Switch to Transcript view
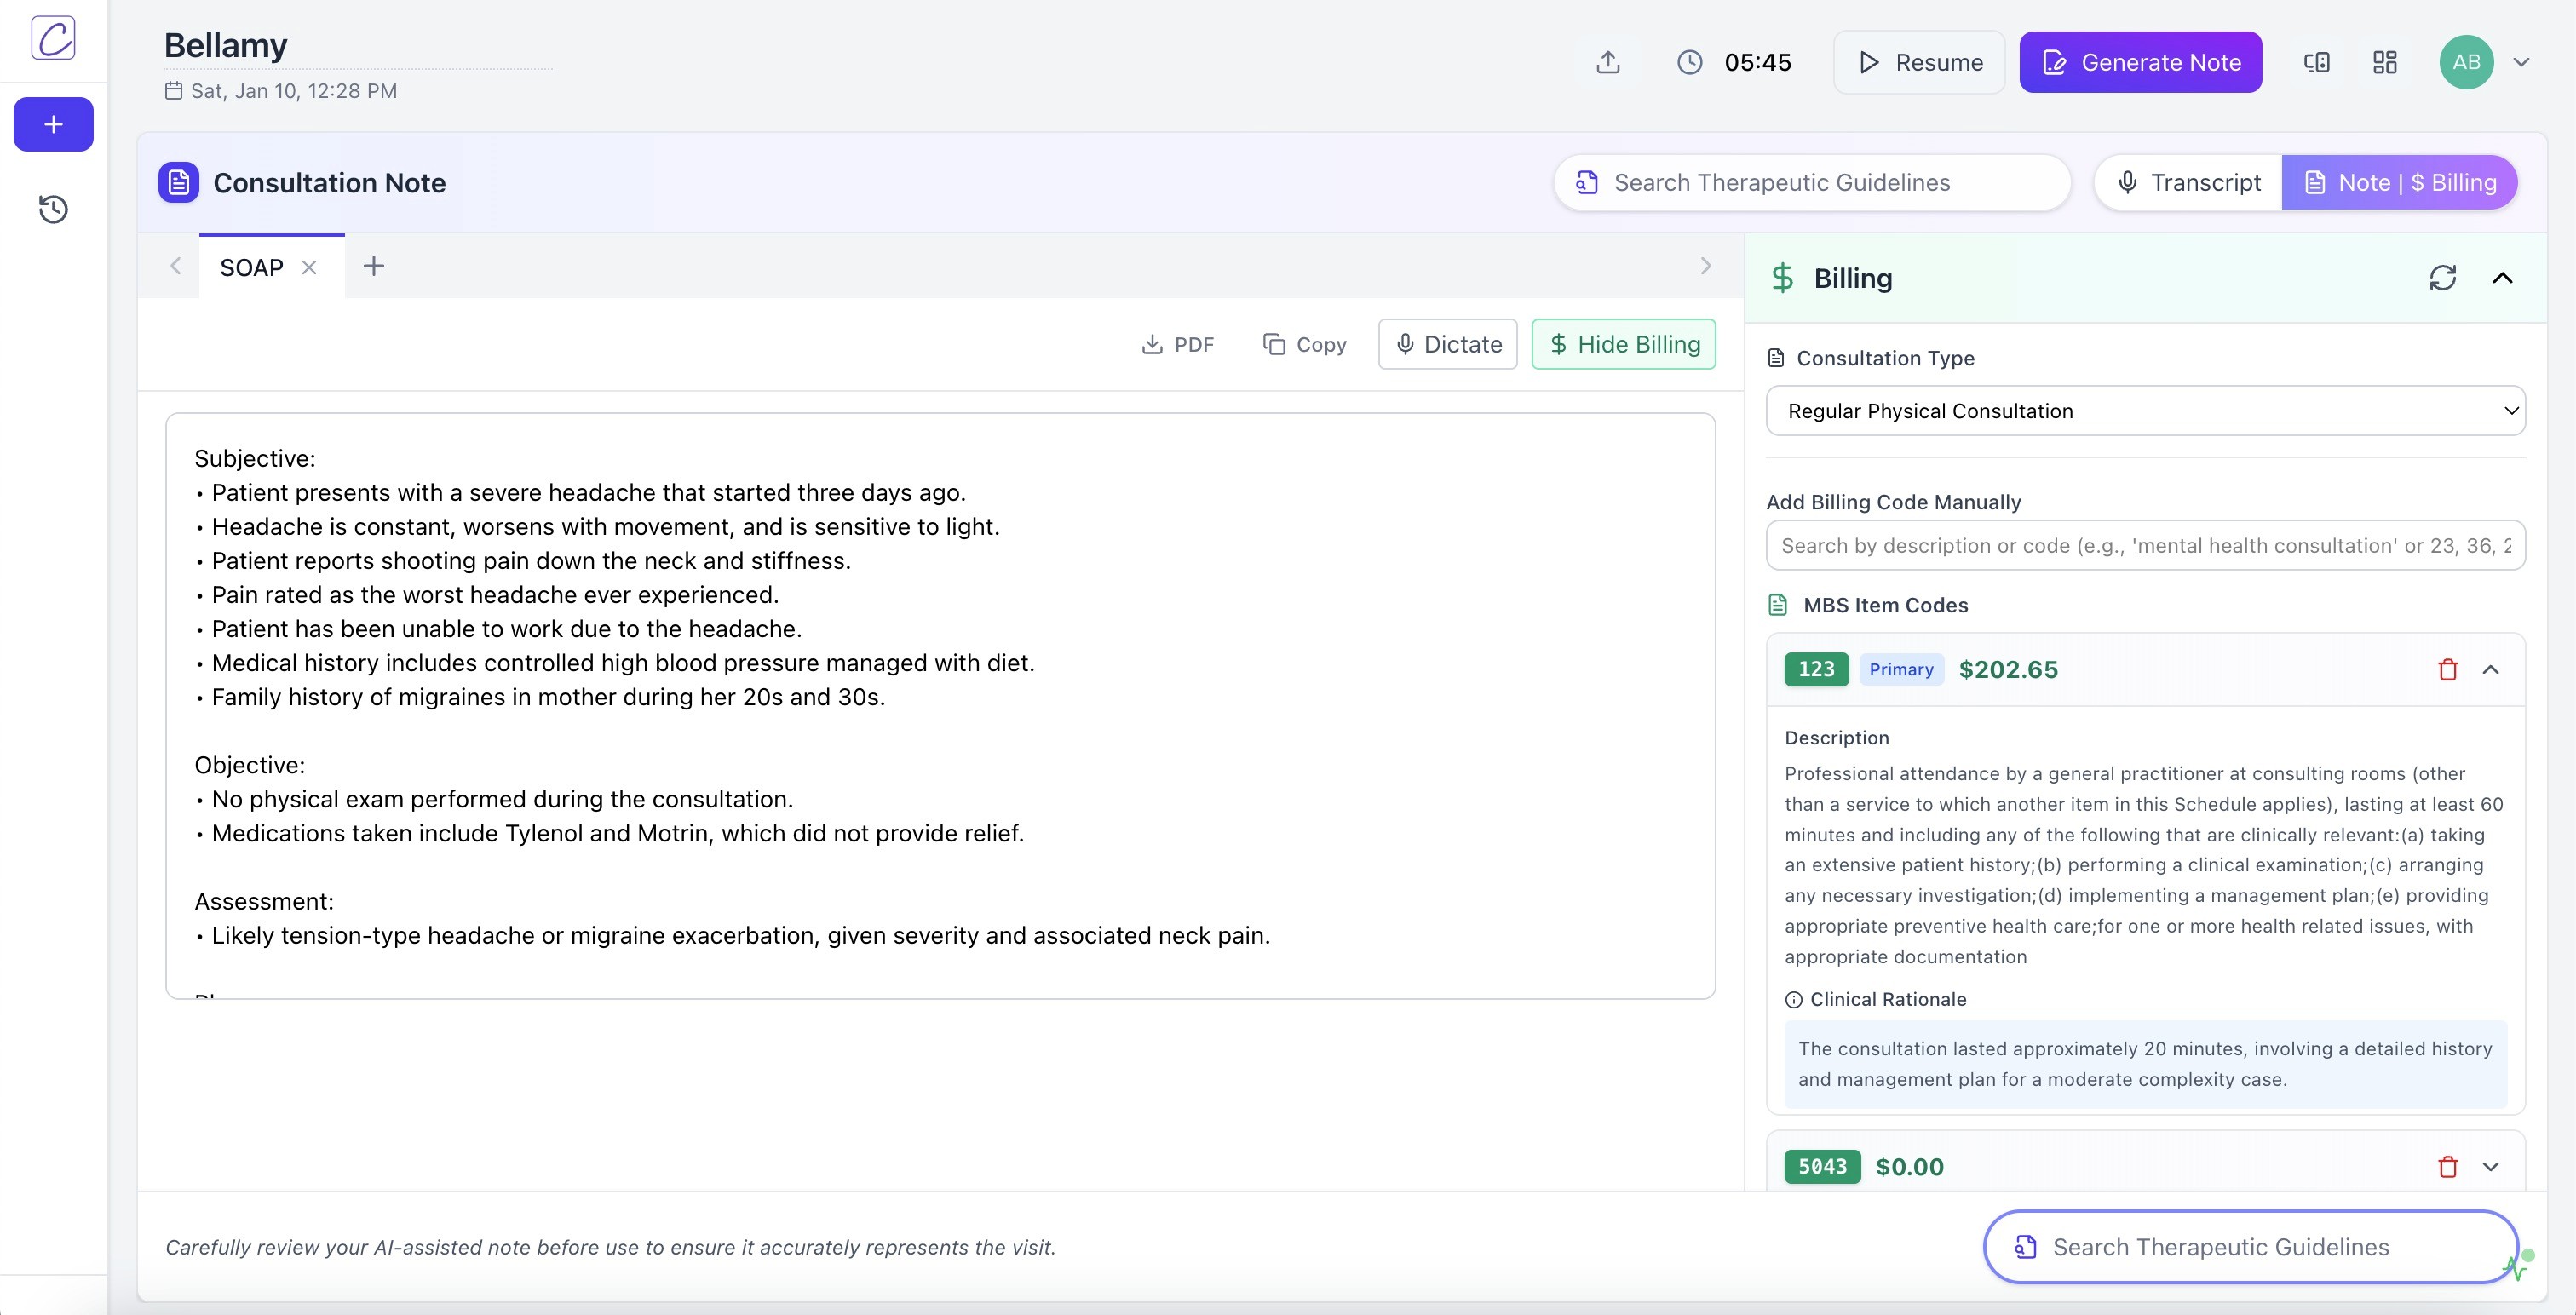The image size is (2576, 1315). point(2188,182)
